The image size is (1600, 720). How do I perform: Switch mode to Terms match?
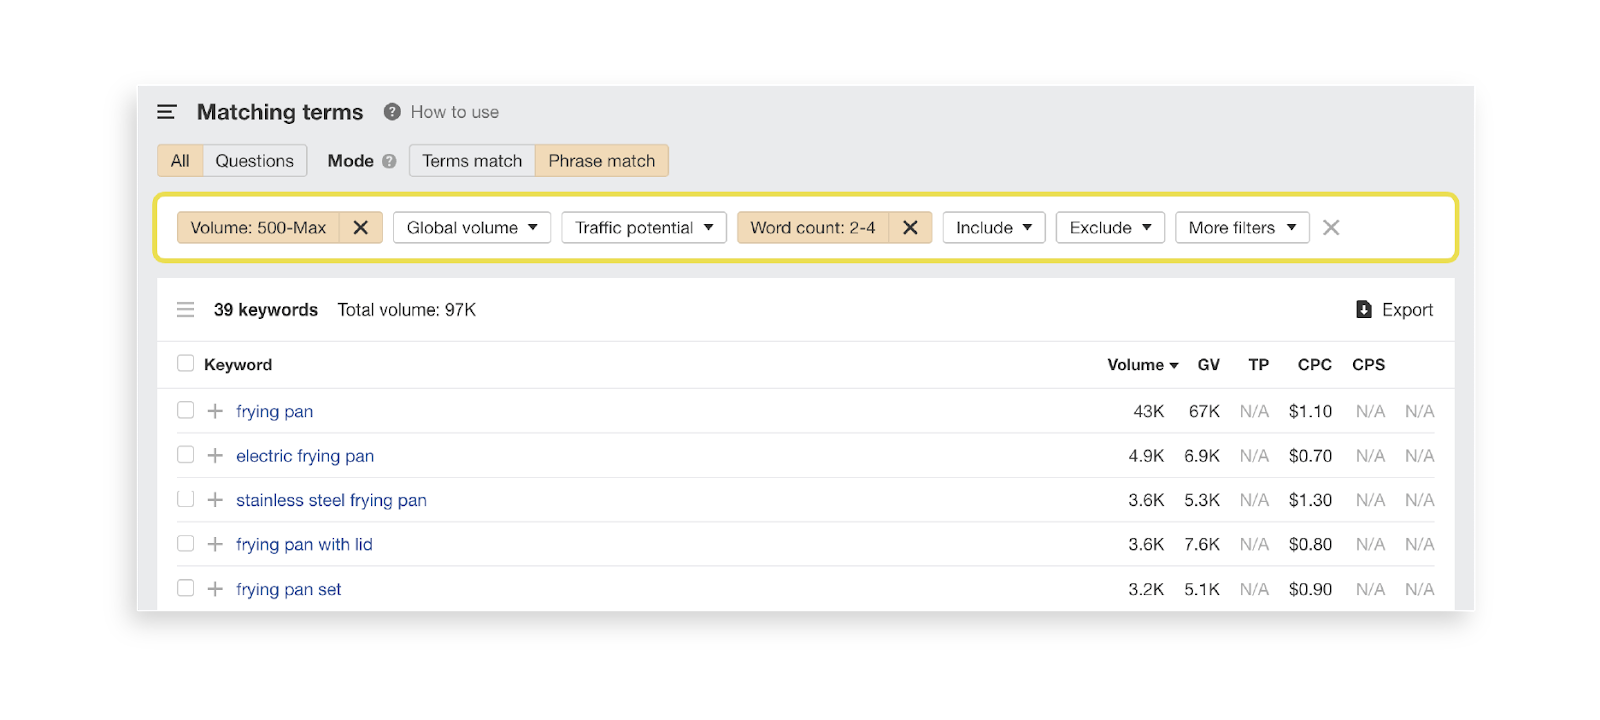(472, 161)
